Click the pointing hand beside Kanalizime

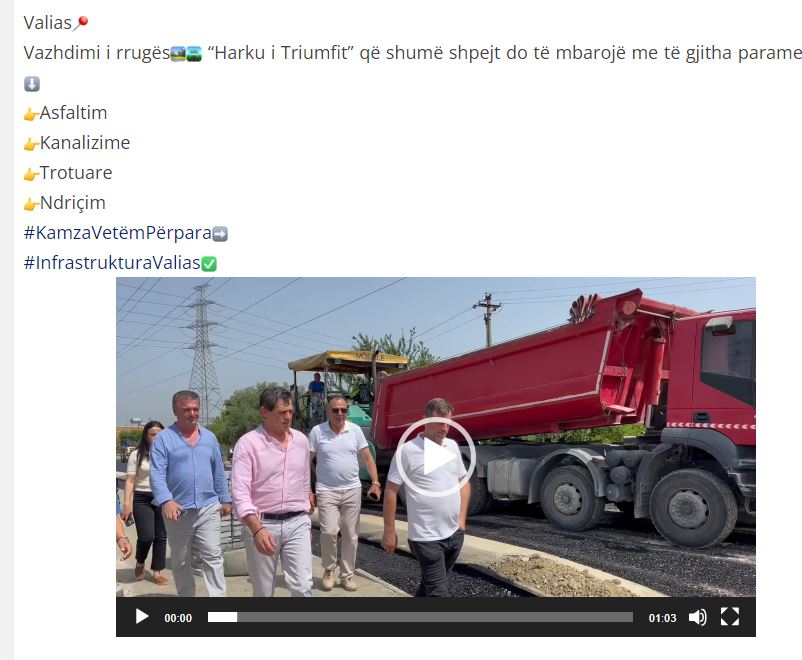click(31, 144)
